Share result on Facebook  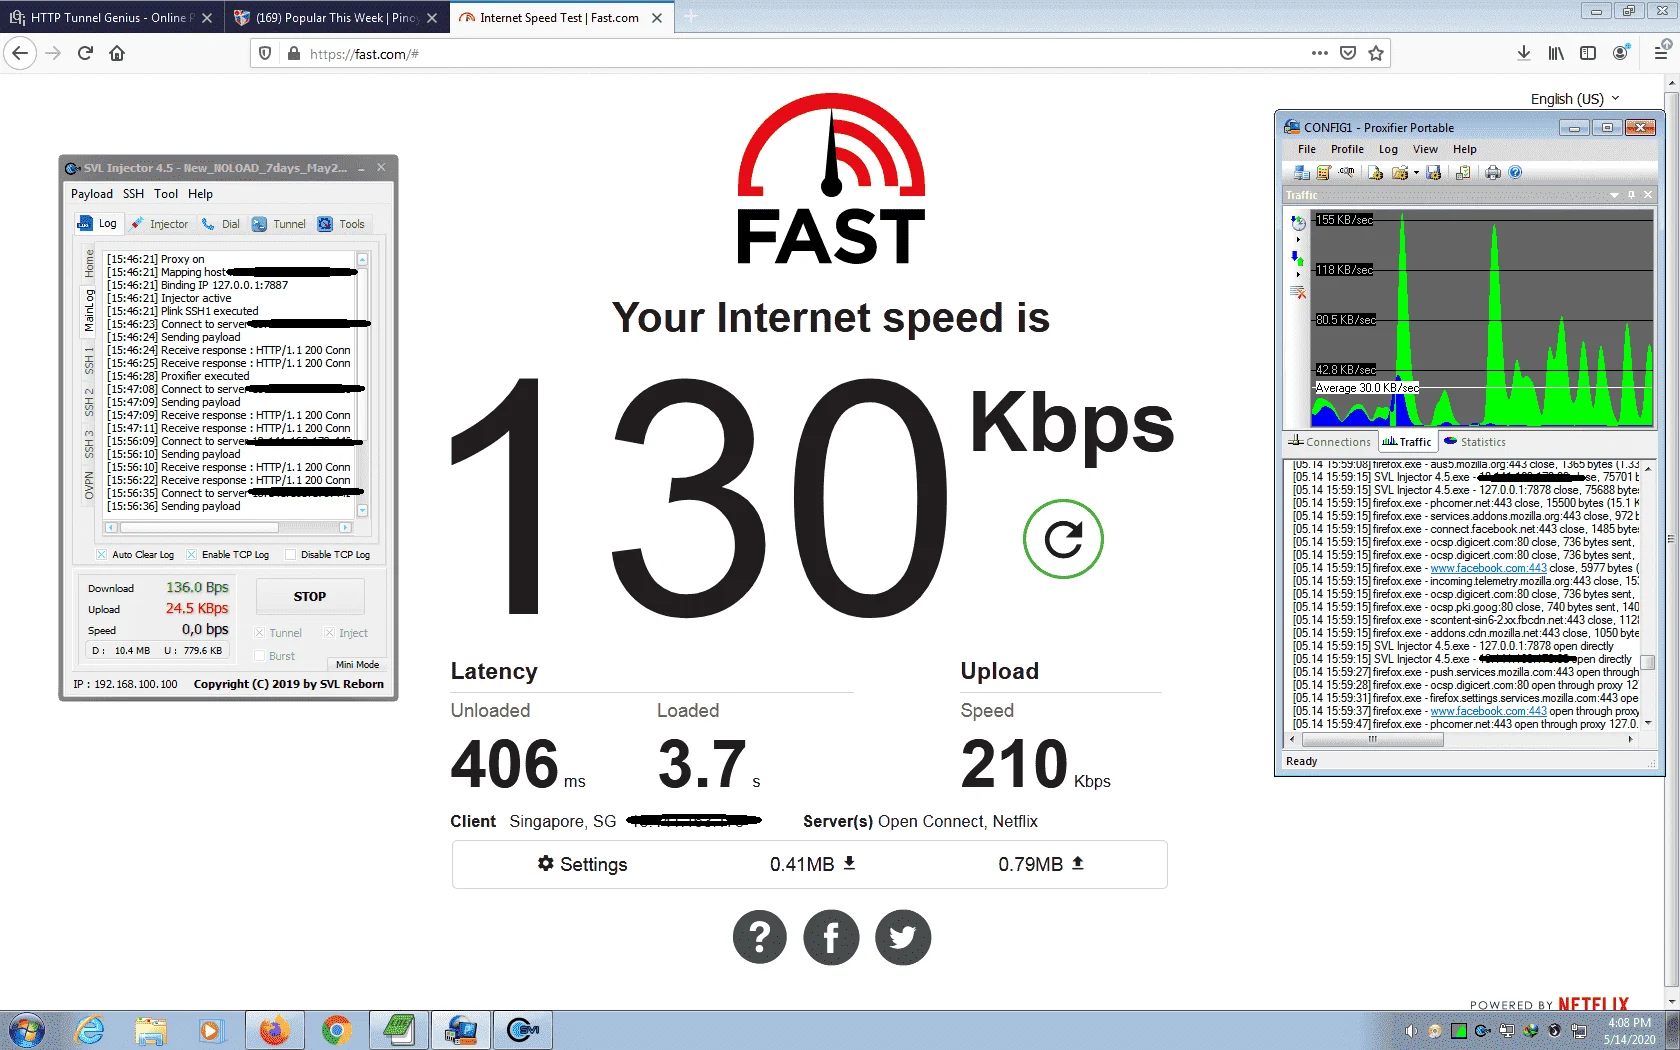click(831, 937)
